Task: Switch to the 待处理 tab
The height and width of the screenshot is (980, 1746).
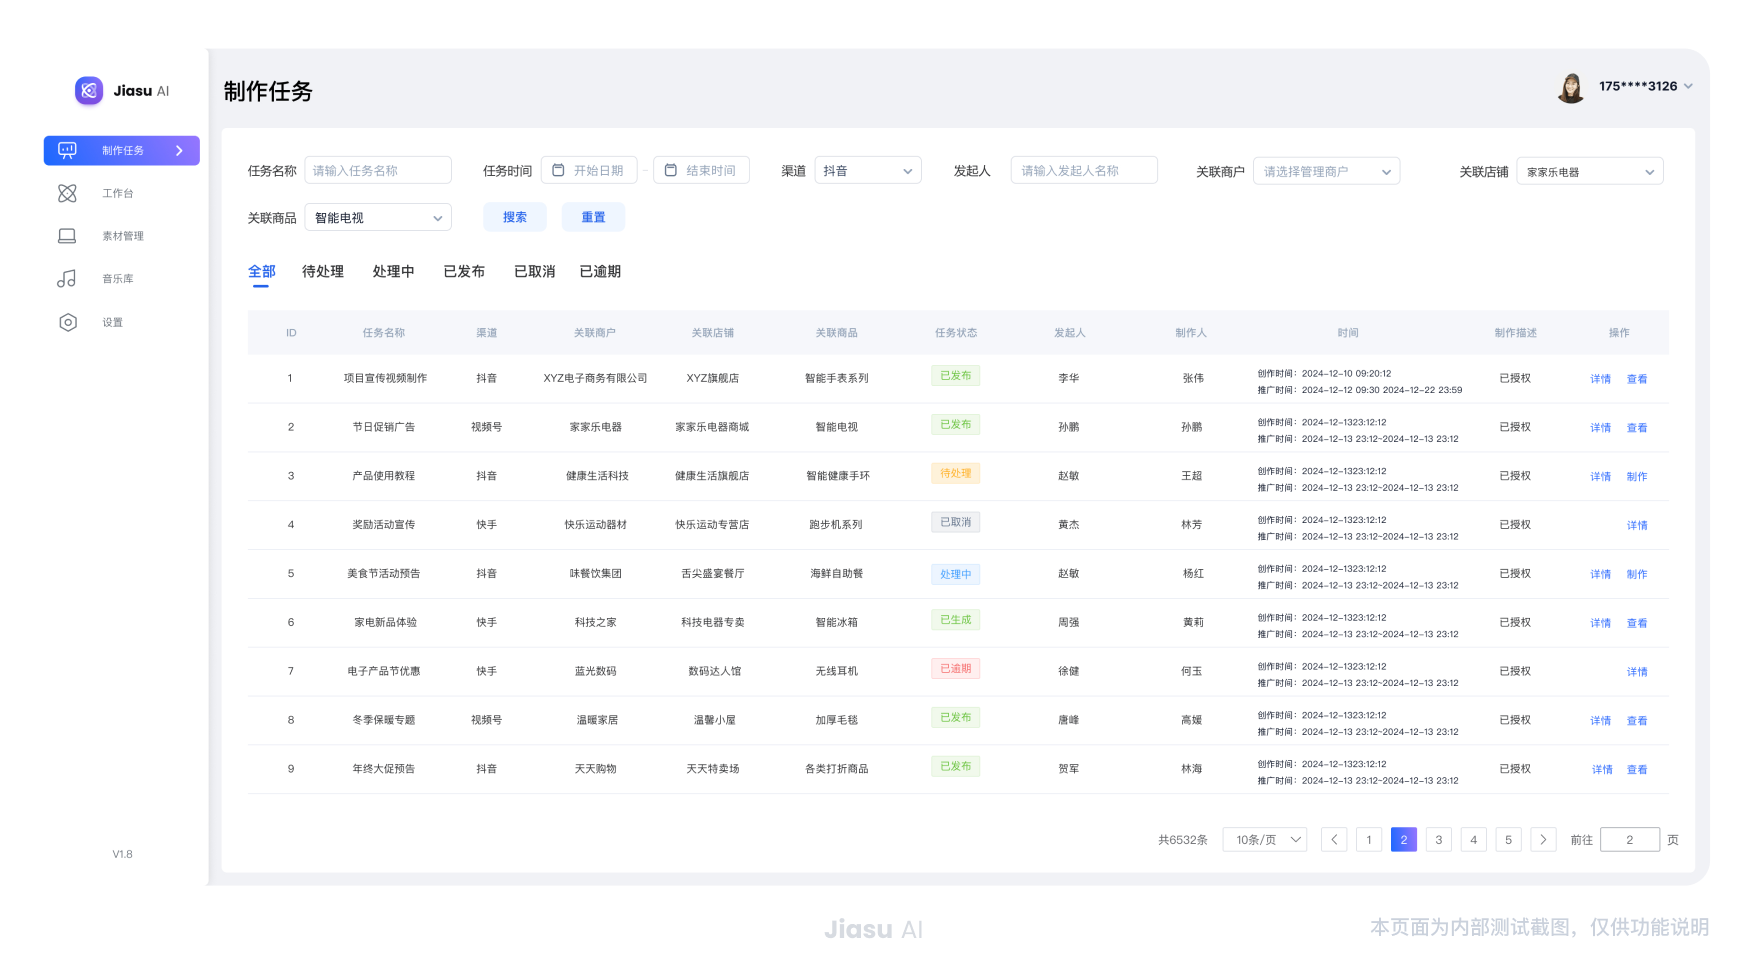Action: pyautogui.click(x=322, y=272)
